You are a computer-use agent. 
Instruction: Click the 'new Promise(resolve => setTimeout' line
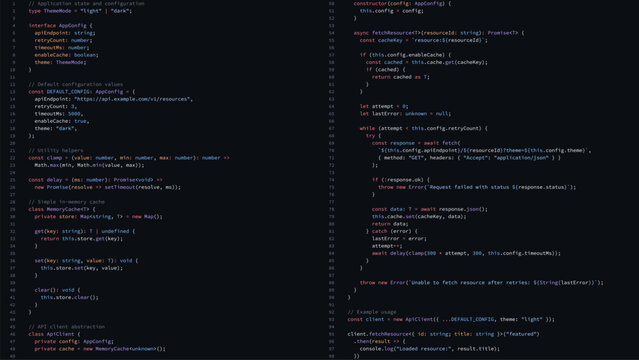tap(108, 187)
